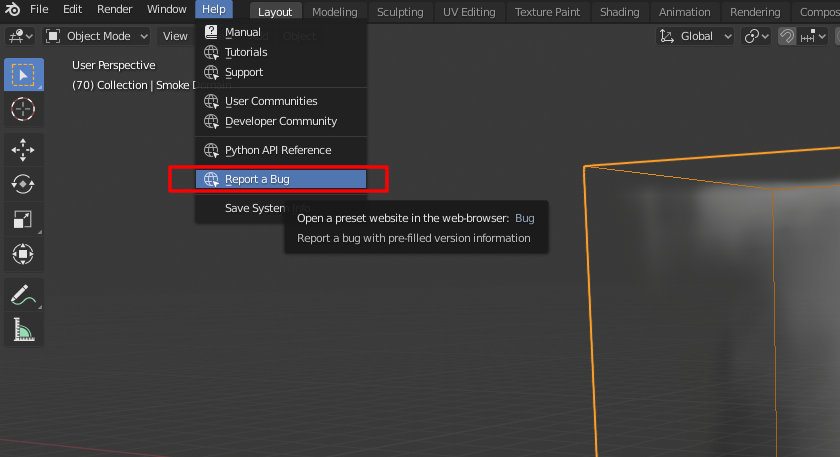Close the Help menu

214,9
